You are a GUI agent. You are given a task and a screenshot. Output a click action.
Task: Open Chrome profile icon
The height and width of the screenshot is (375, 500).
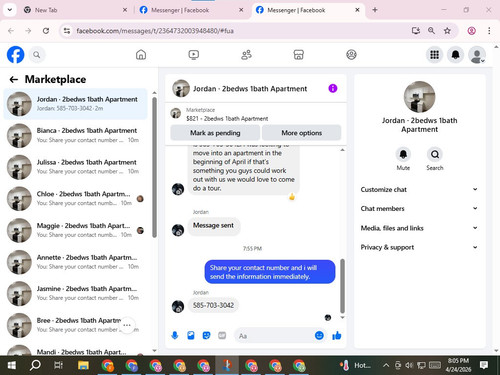pyautogui.click(x=471, y=31)
